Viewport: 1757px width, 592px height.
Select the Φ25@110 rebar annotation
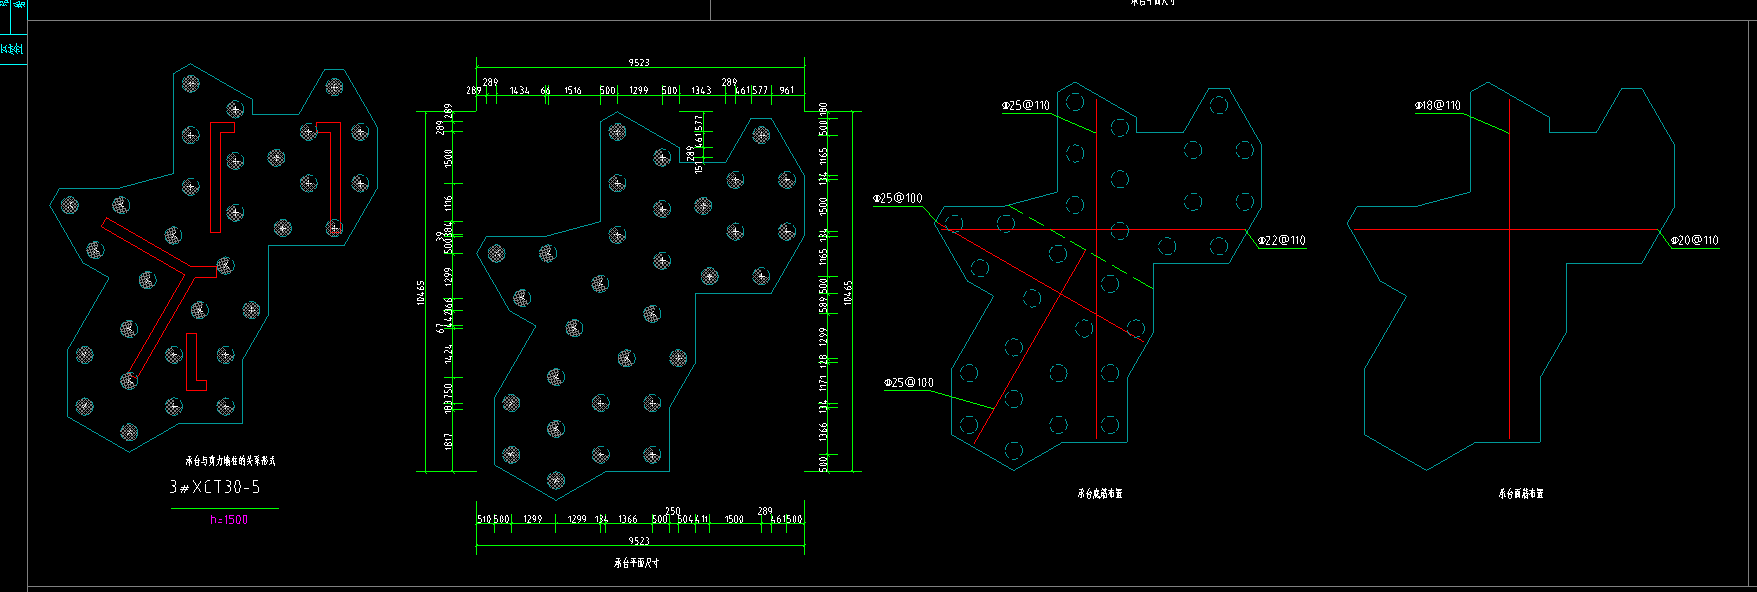(x=1026, y=105)
